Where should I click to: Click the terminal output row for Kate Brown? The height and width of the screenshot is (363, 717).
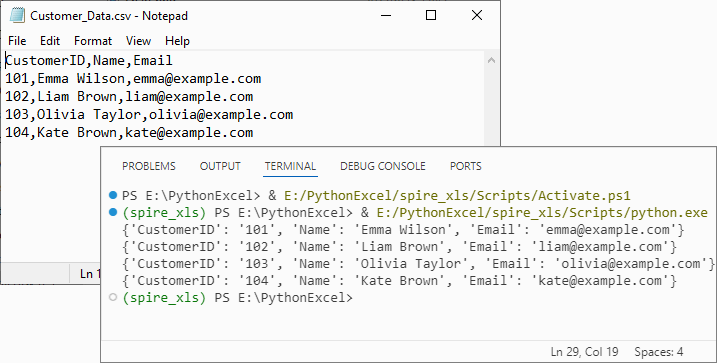click(x=399, y=281)
